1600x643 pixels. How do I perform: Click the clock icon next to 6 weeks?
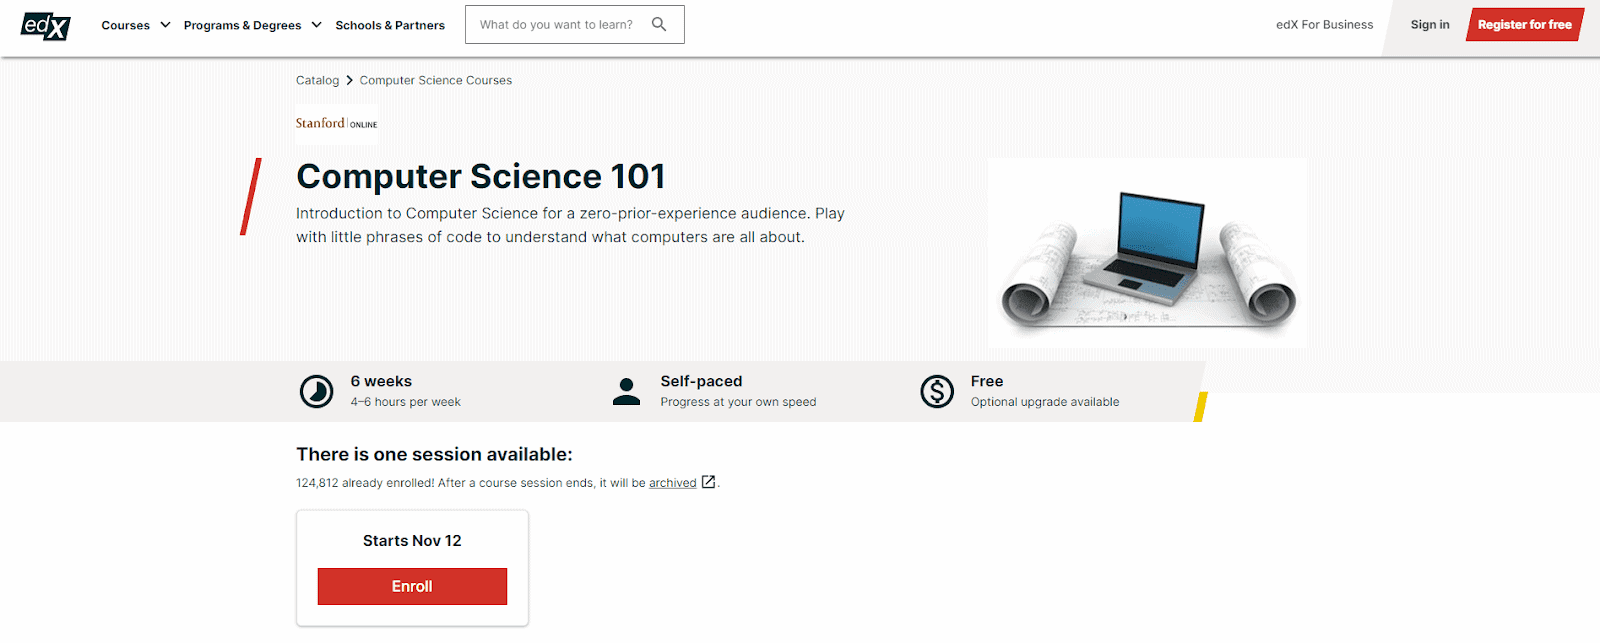click(x=316, y=391)
